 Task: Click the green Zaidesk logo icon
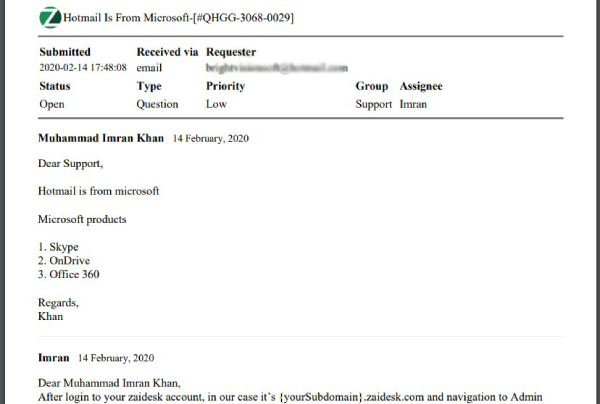[x=50, y=18]
